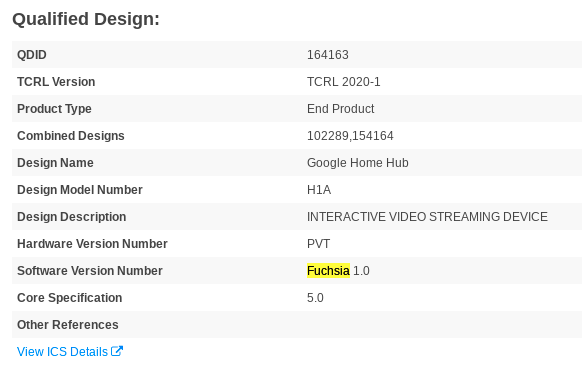Click the PVT hardware version value
Screen dimensions: 582x378
coord(318,244)
